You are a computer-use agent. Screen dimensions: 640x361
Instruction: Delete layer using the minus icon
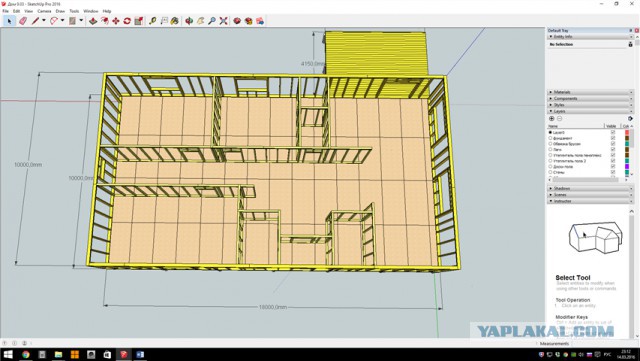pos(560,118)
